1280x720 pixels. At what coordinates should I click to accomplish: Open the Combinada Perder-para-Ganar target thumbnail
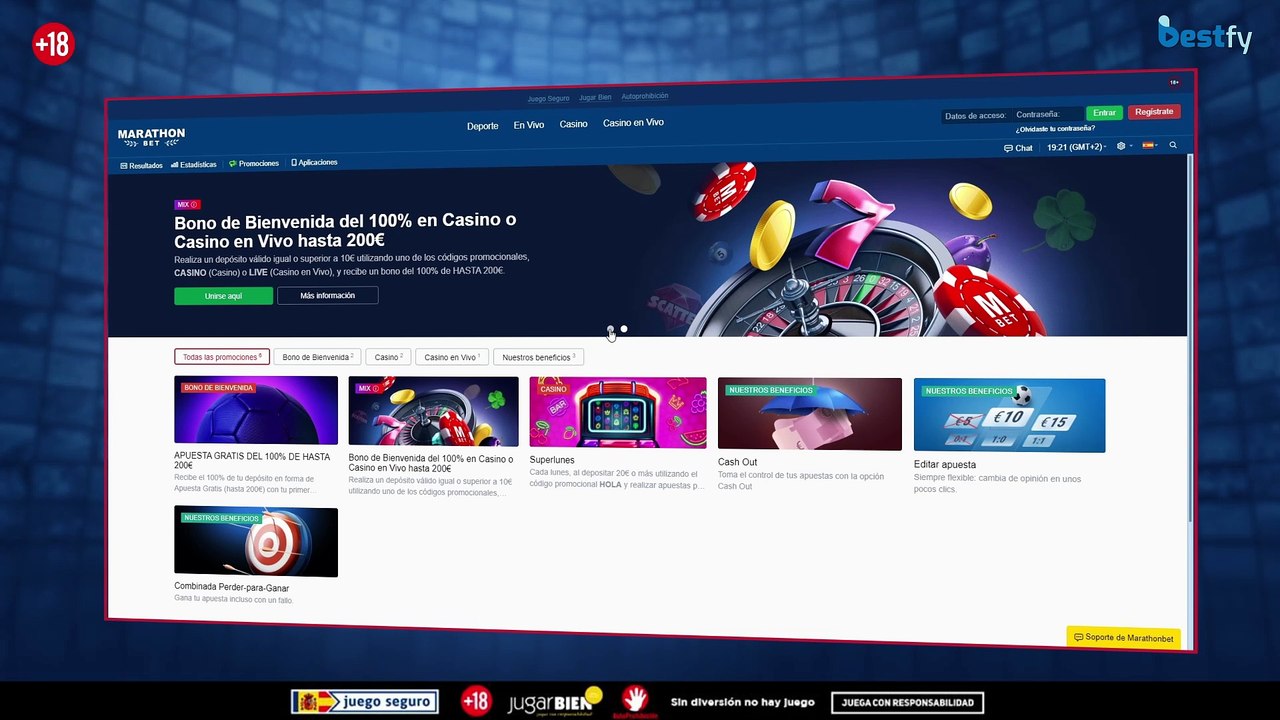pos(256,541)
